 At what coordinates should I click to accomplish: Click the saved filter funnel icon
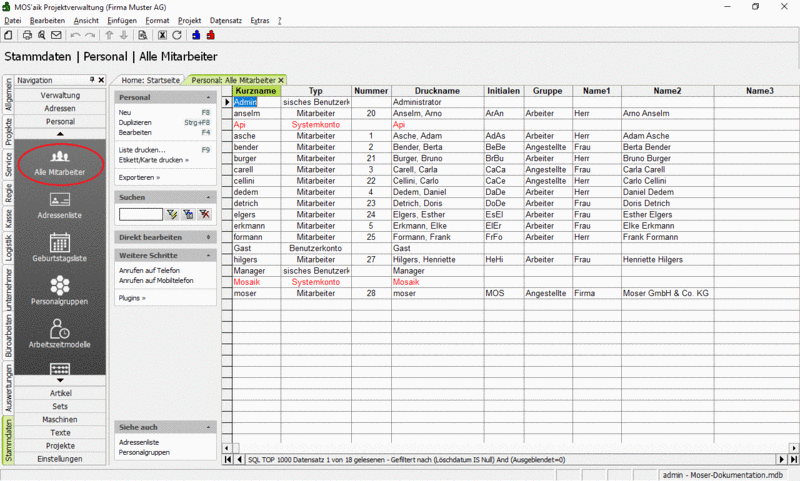188,214
